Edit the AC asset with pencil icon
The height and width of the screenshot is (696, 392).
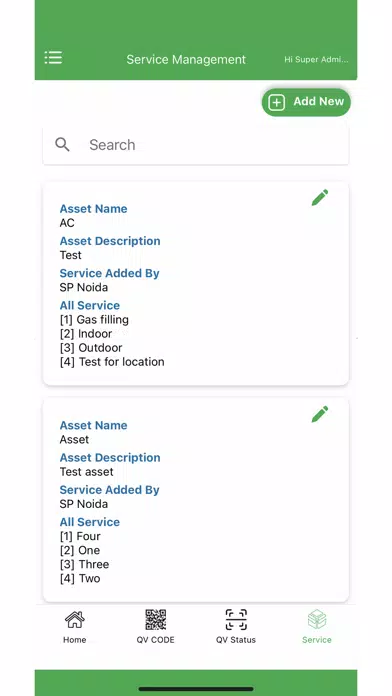320,198
